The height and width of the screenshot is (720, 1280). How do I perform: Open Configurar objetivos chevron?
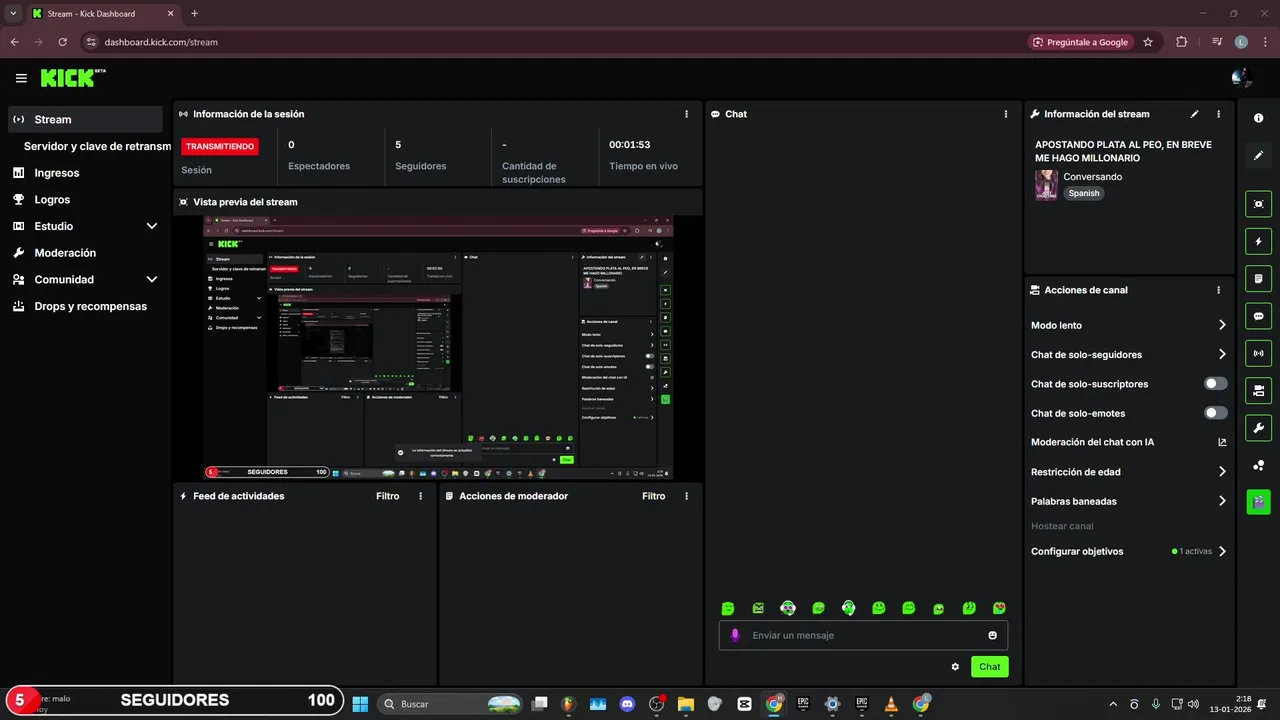[1222, 551]
